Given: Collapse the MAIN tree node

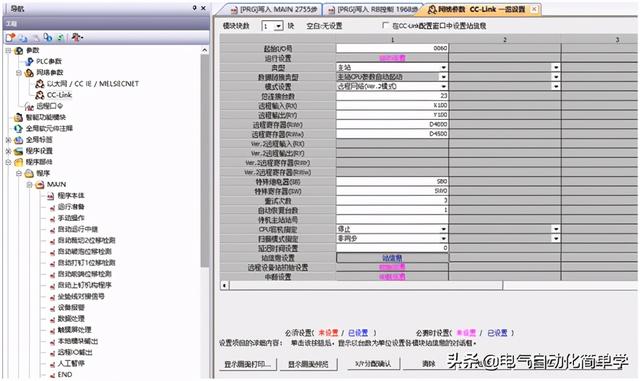Looking at the screenshot, I should coord(29,185).
